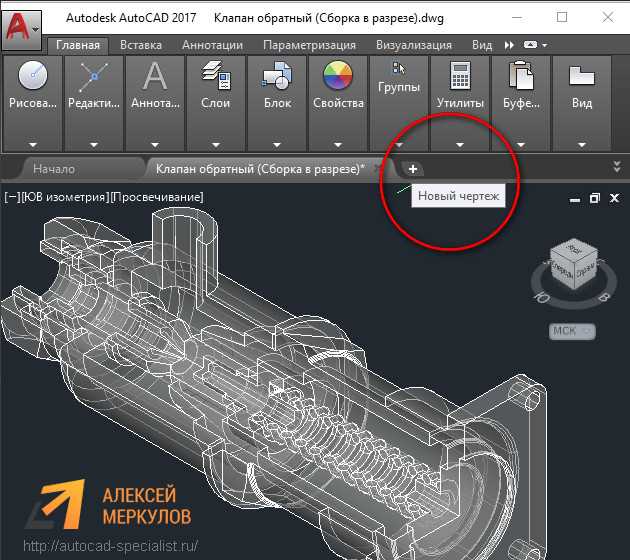Click the Слои (Layers) panel icon

216,76
